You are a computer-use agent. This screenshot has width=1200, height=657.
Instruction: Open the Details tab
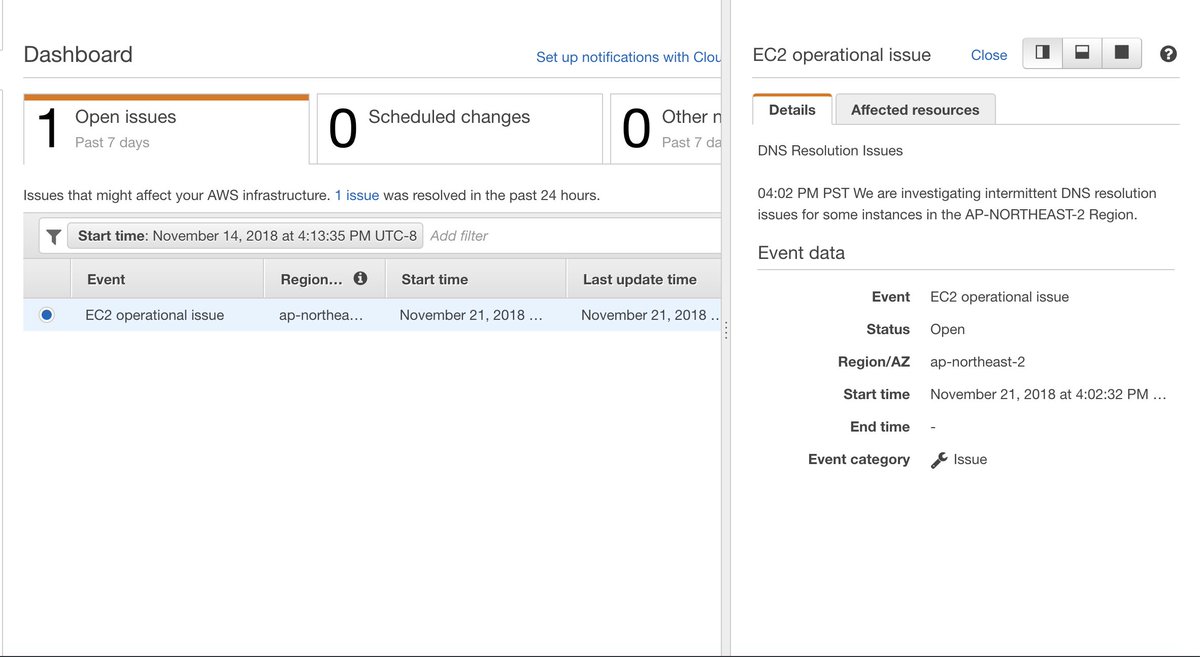pos(792,109)
